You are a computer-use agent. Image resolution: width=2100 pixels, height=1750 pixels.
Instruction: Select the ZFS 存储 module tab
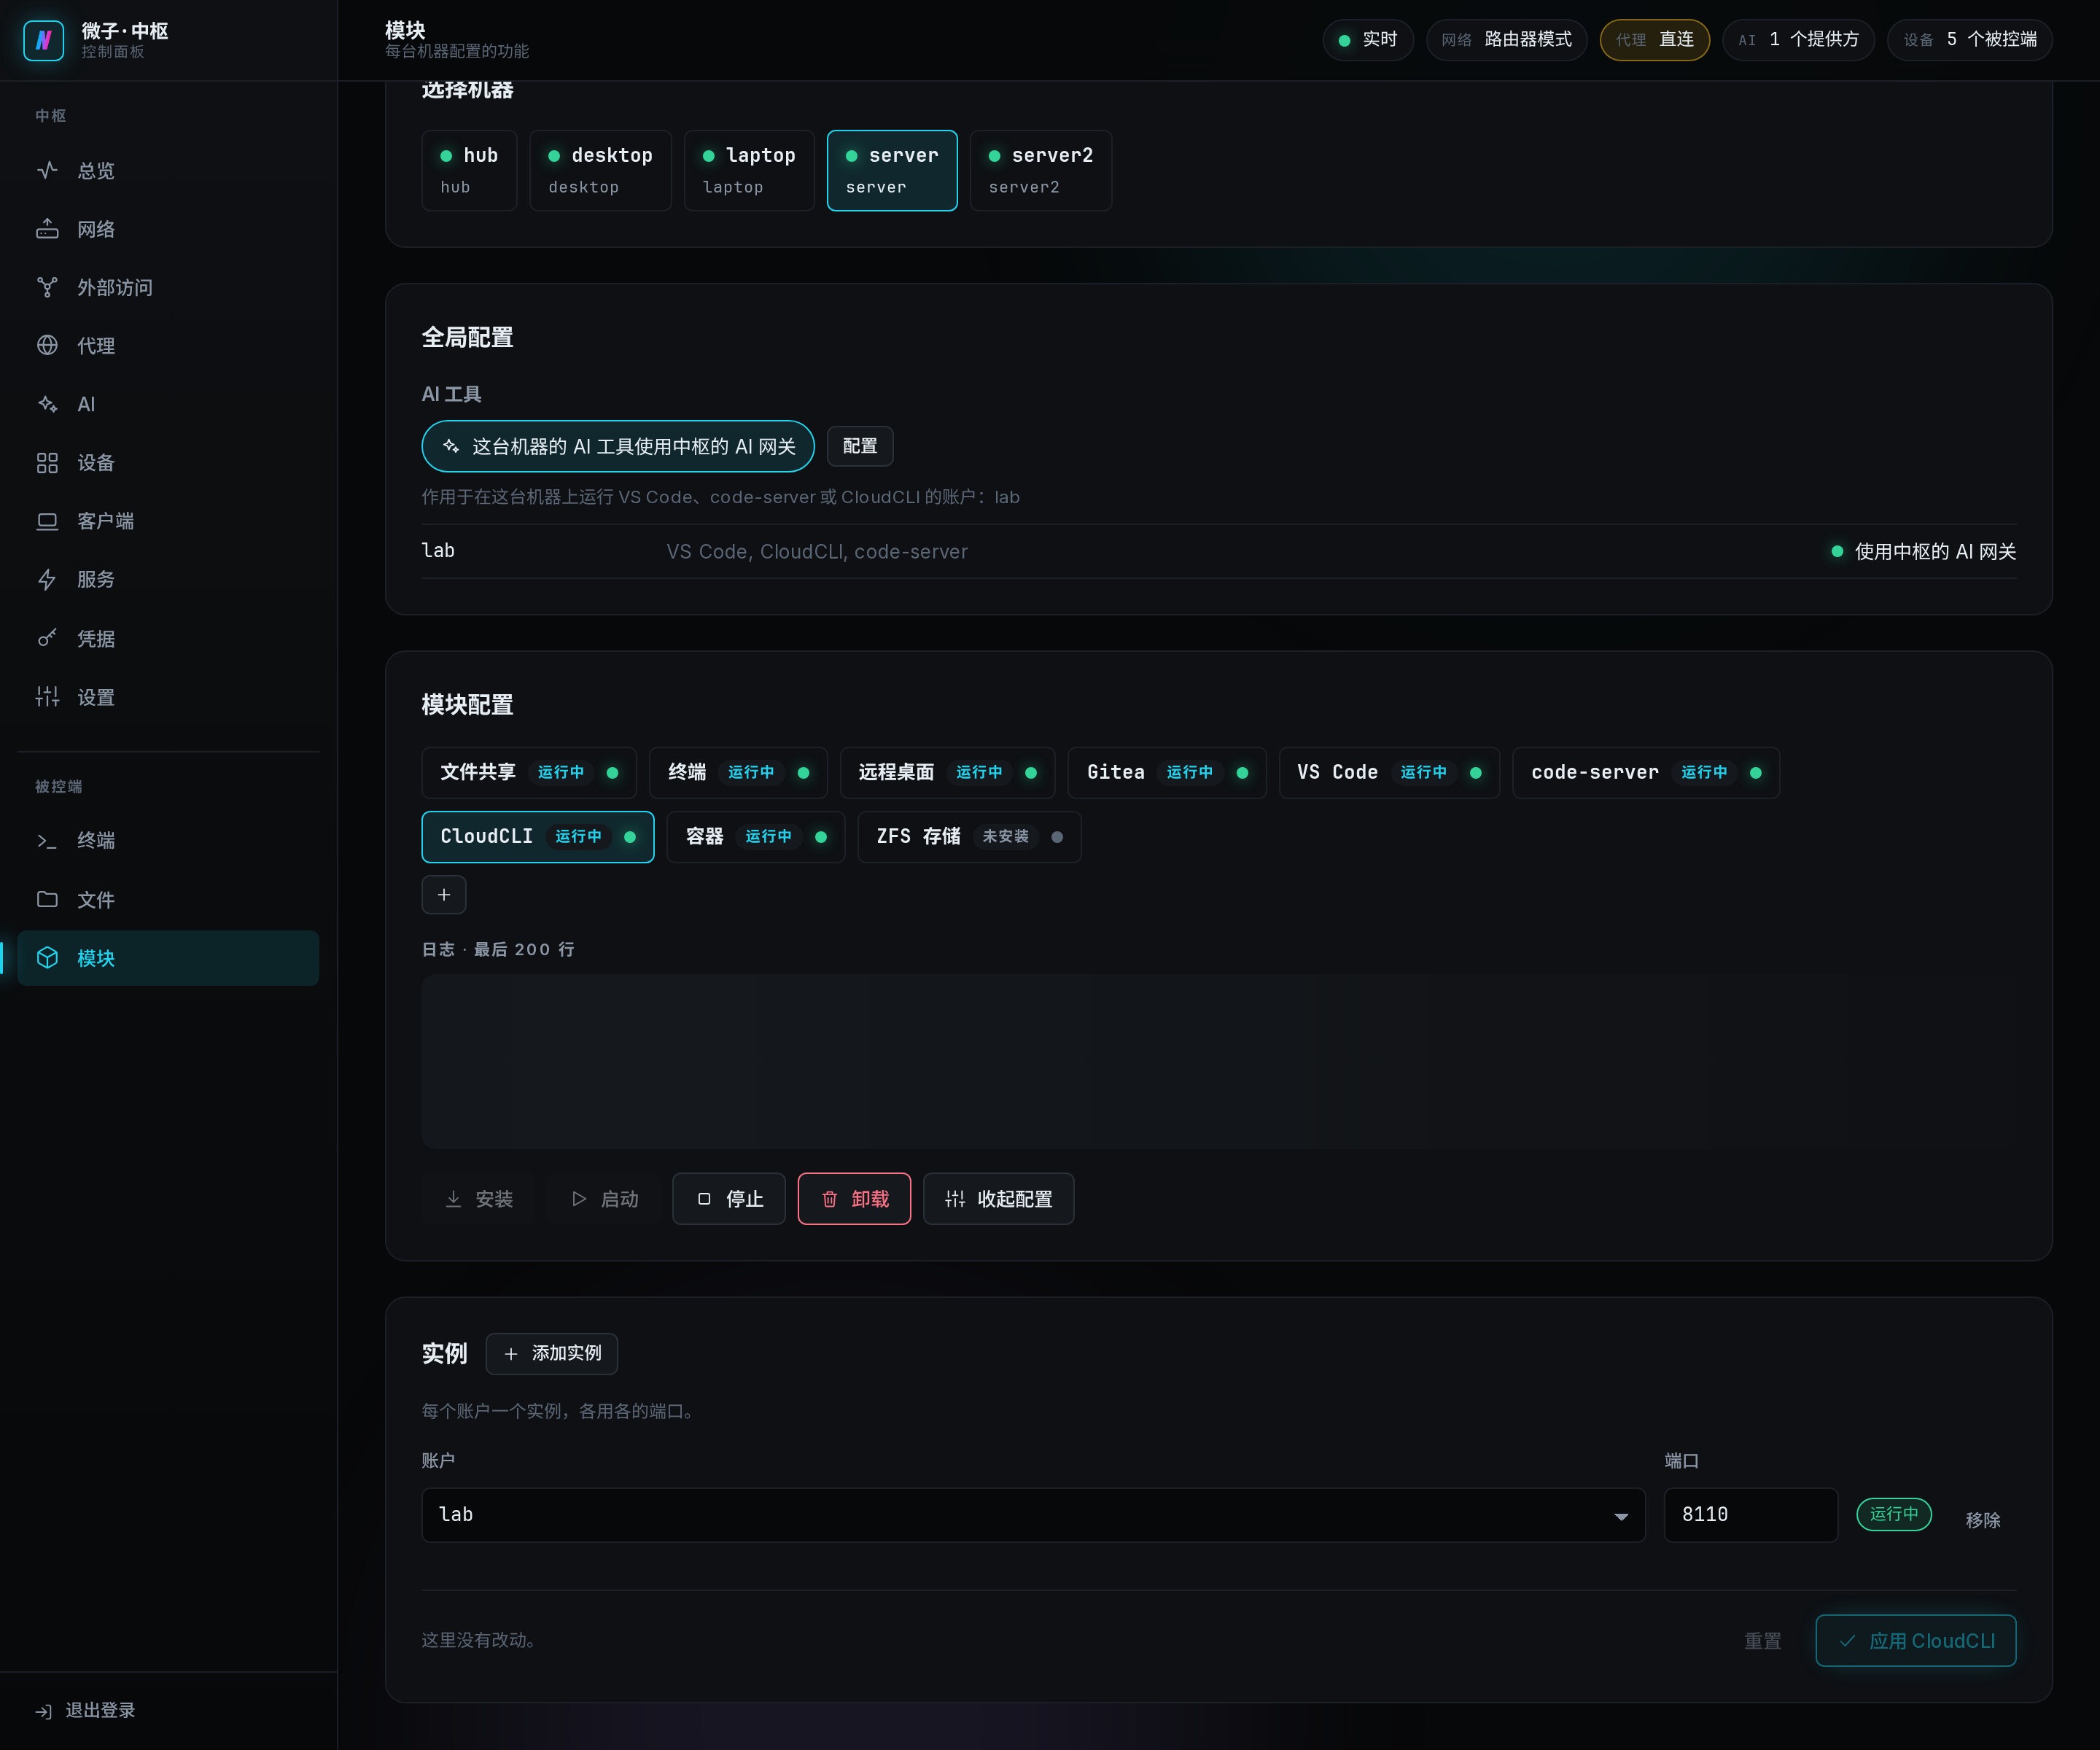(x=969, y=836)
